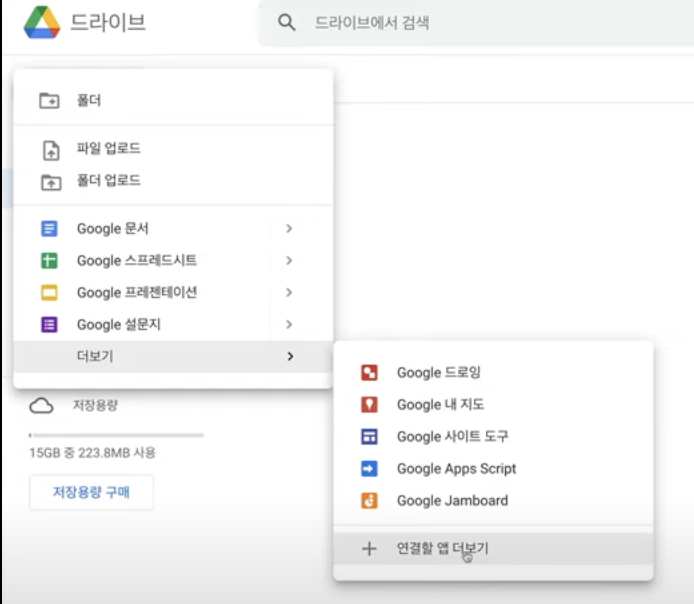This screenshot has height=604, width=694.
Task: Click the orange Google Jamboard icon
Action: click(369, 501)
